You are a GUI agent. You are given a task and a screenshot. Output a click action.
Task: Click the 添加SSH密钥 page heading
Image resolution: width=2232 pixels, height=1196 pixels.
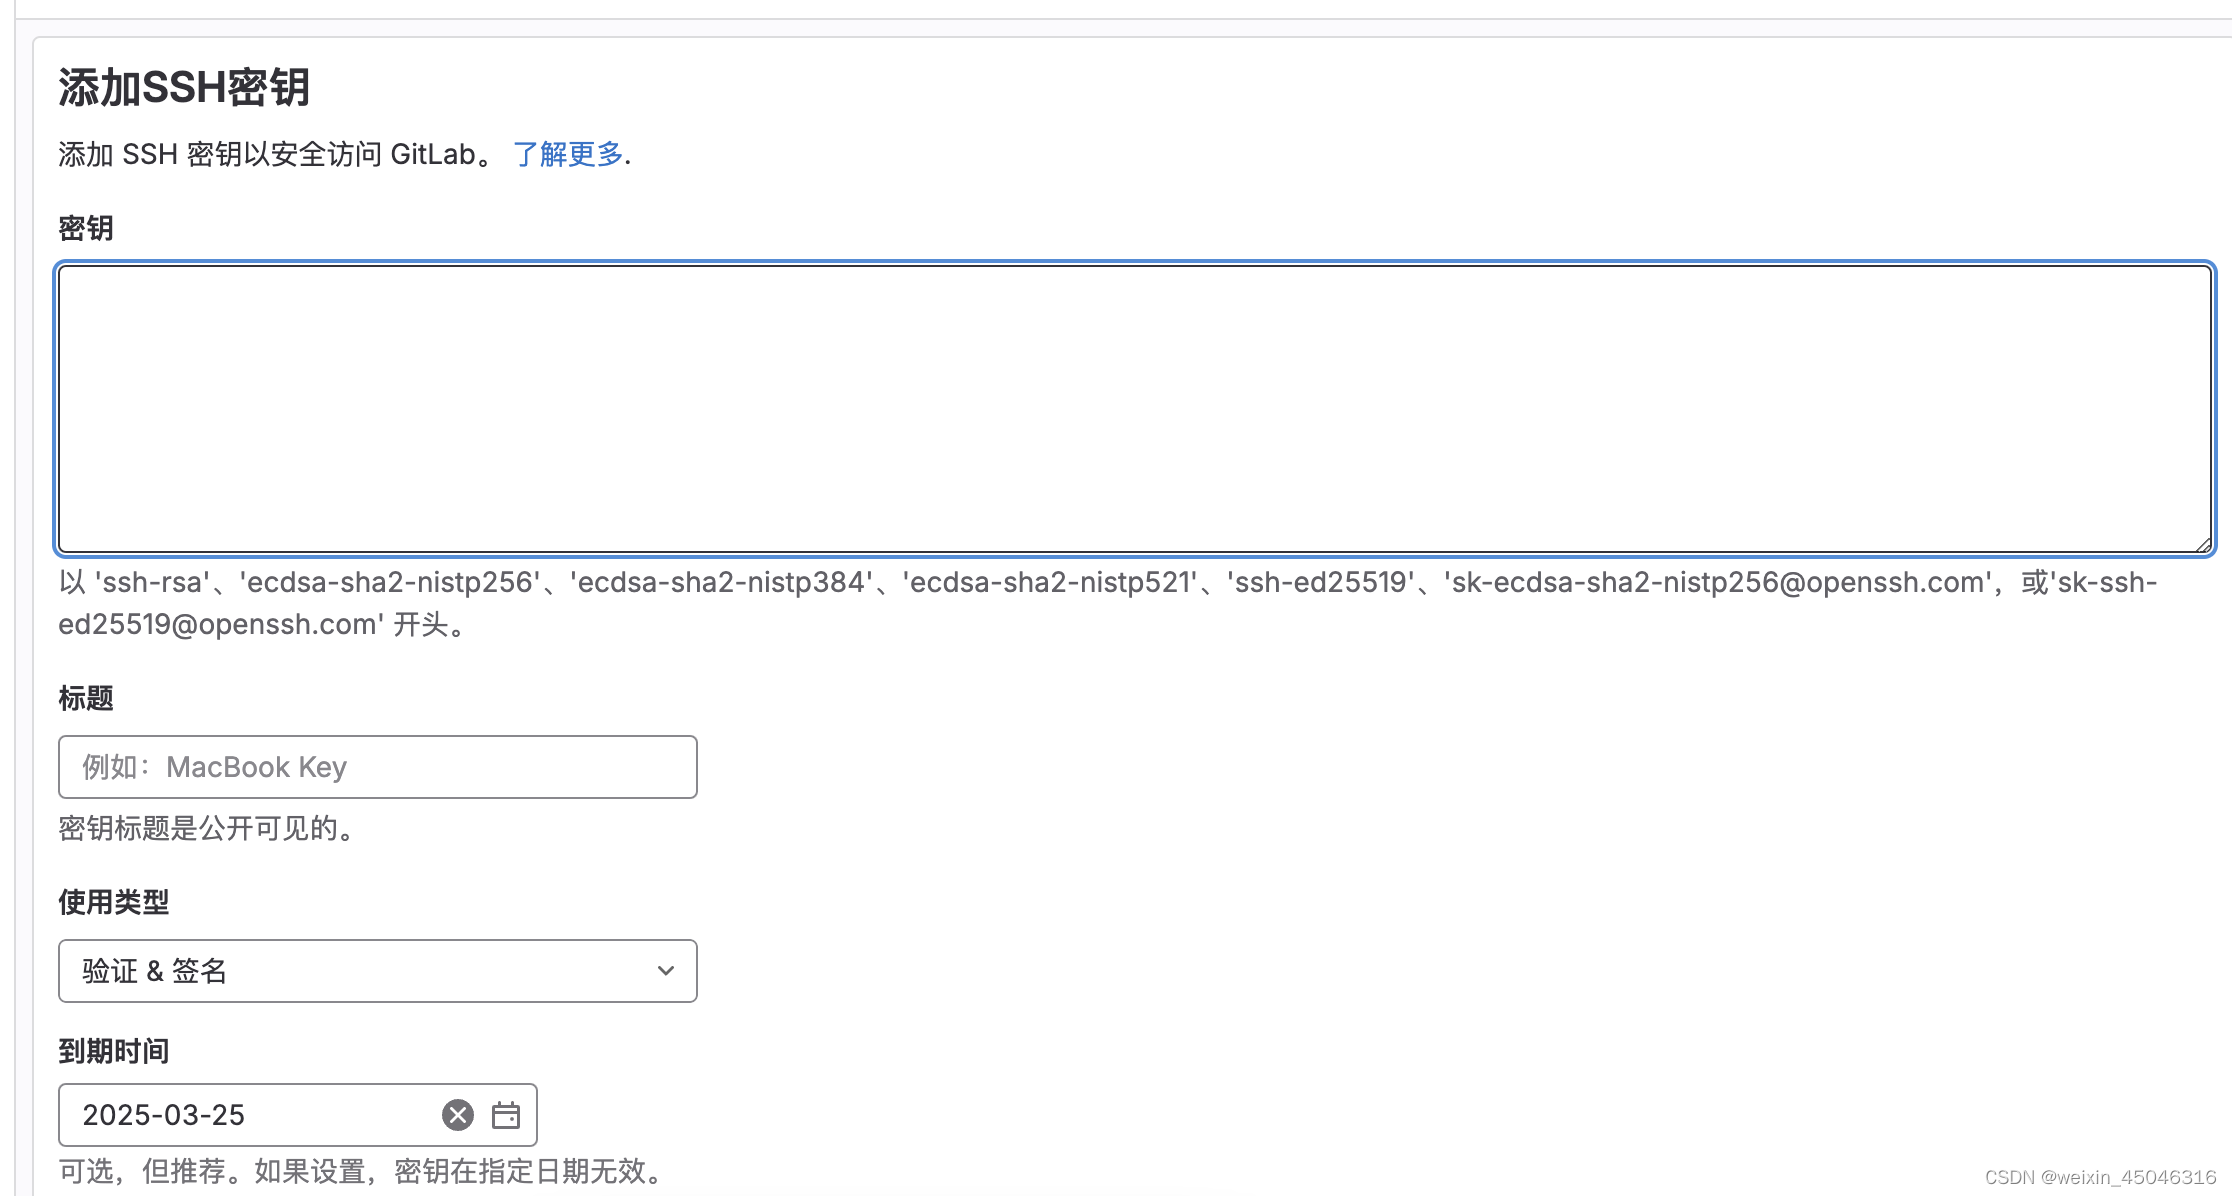click(184, 88)
